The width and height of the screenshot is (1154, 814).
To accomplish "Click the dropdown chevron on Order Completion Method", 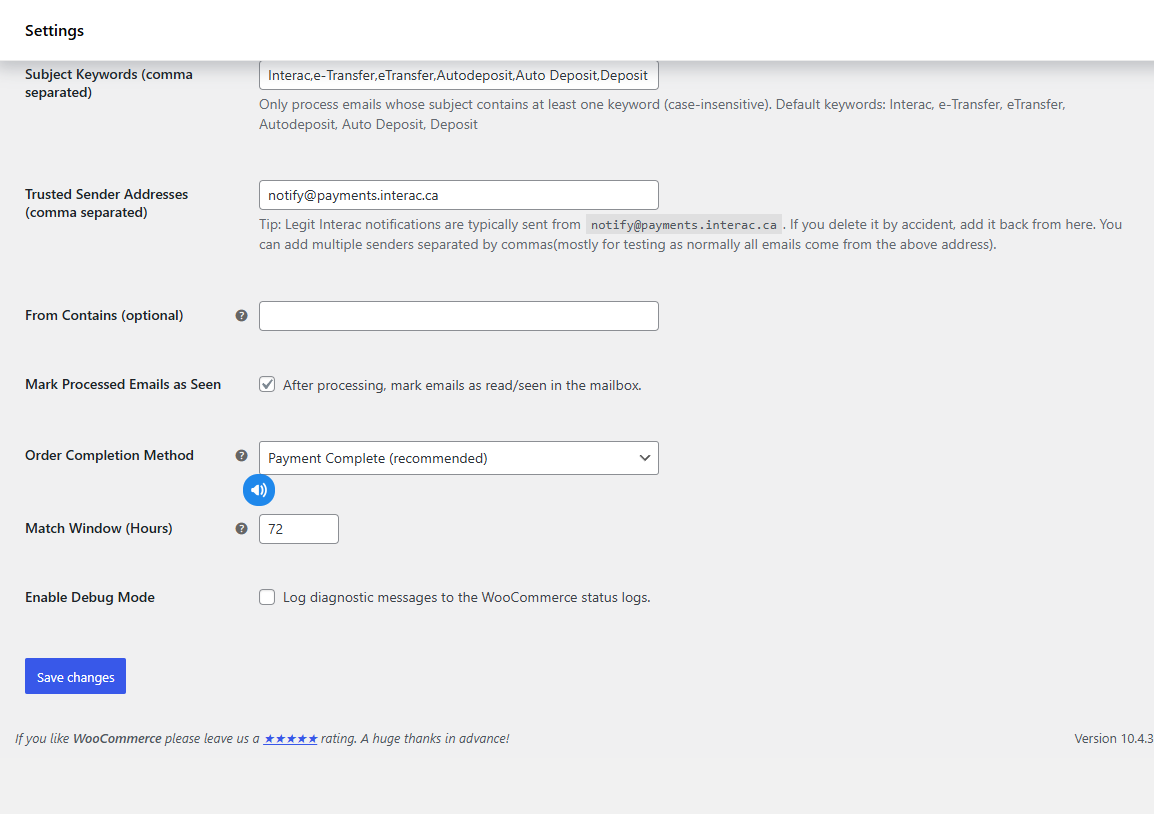I will (x=644, y=457).
